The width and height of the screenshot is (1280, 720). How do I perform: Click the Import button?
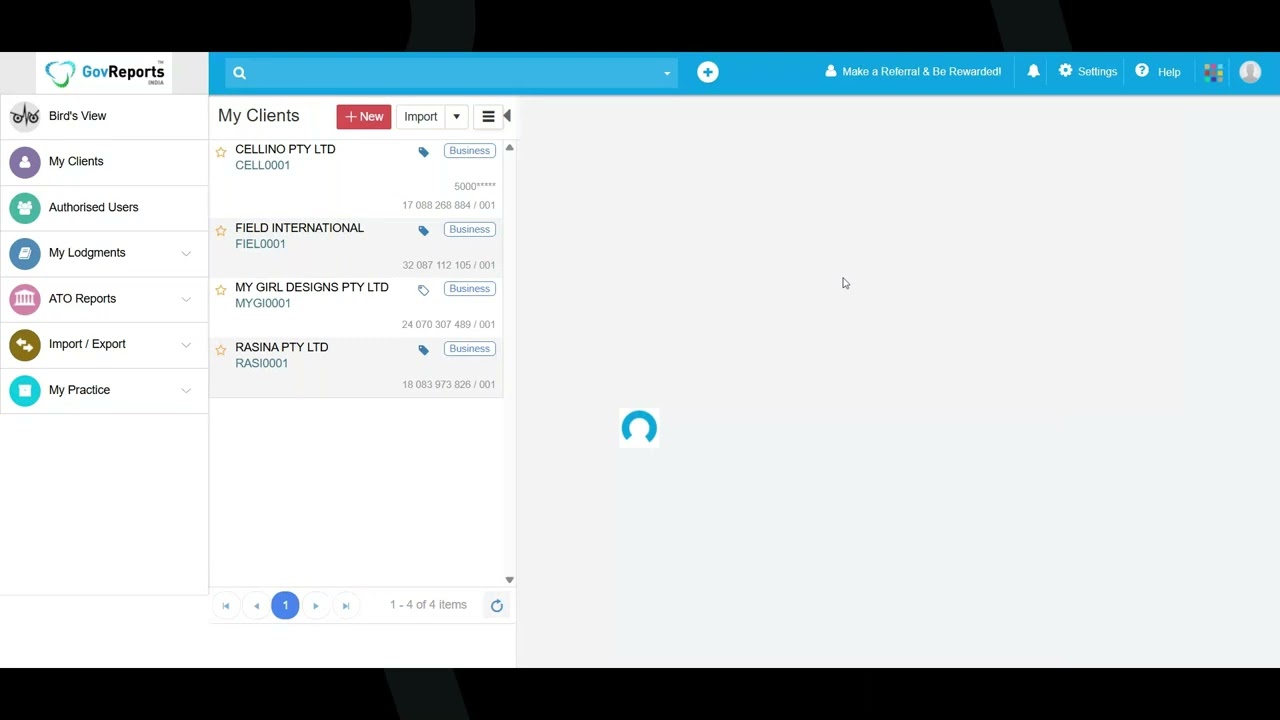pos(420,117)
